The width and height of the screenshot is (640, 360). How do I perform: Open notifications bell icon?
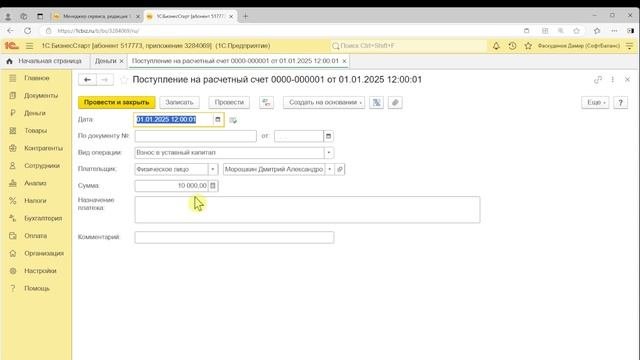click(x=496, y=46)
